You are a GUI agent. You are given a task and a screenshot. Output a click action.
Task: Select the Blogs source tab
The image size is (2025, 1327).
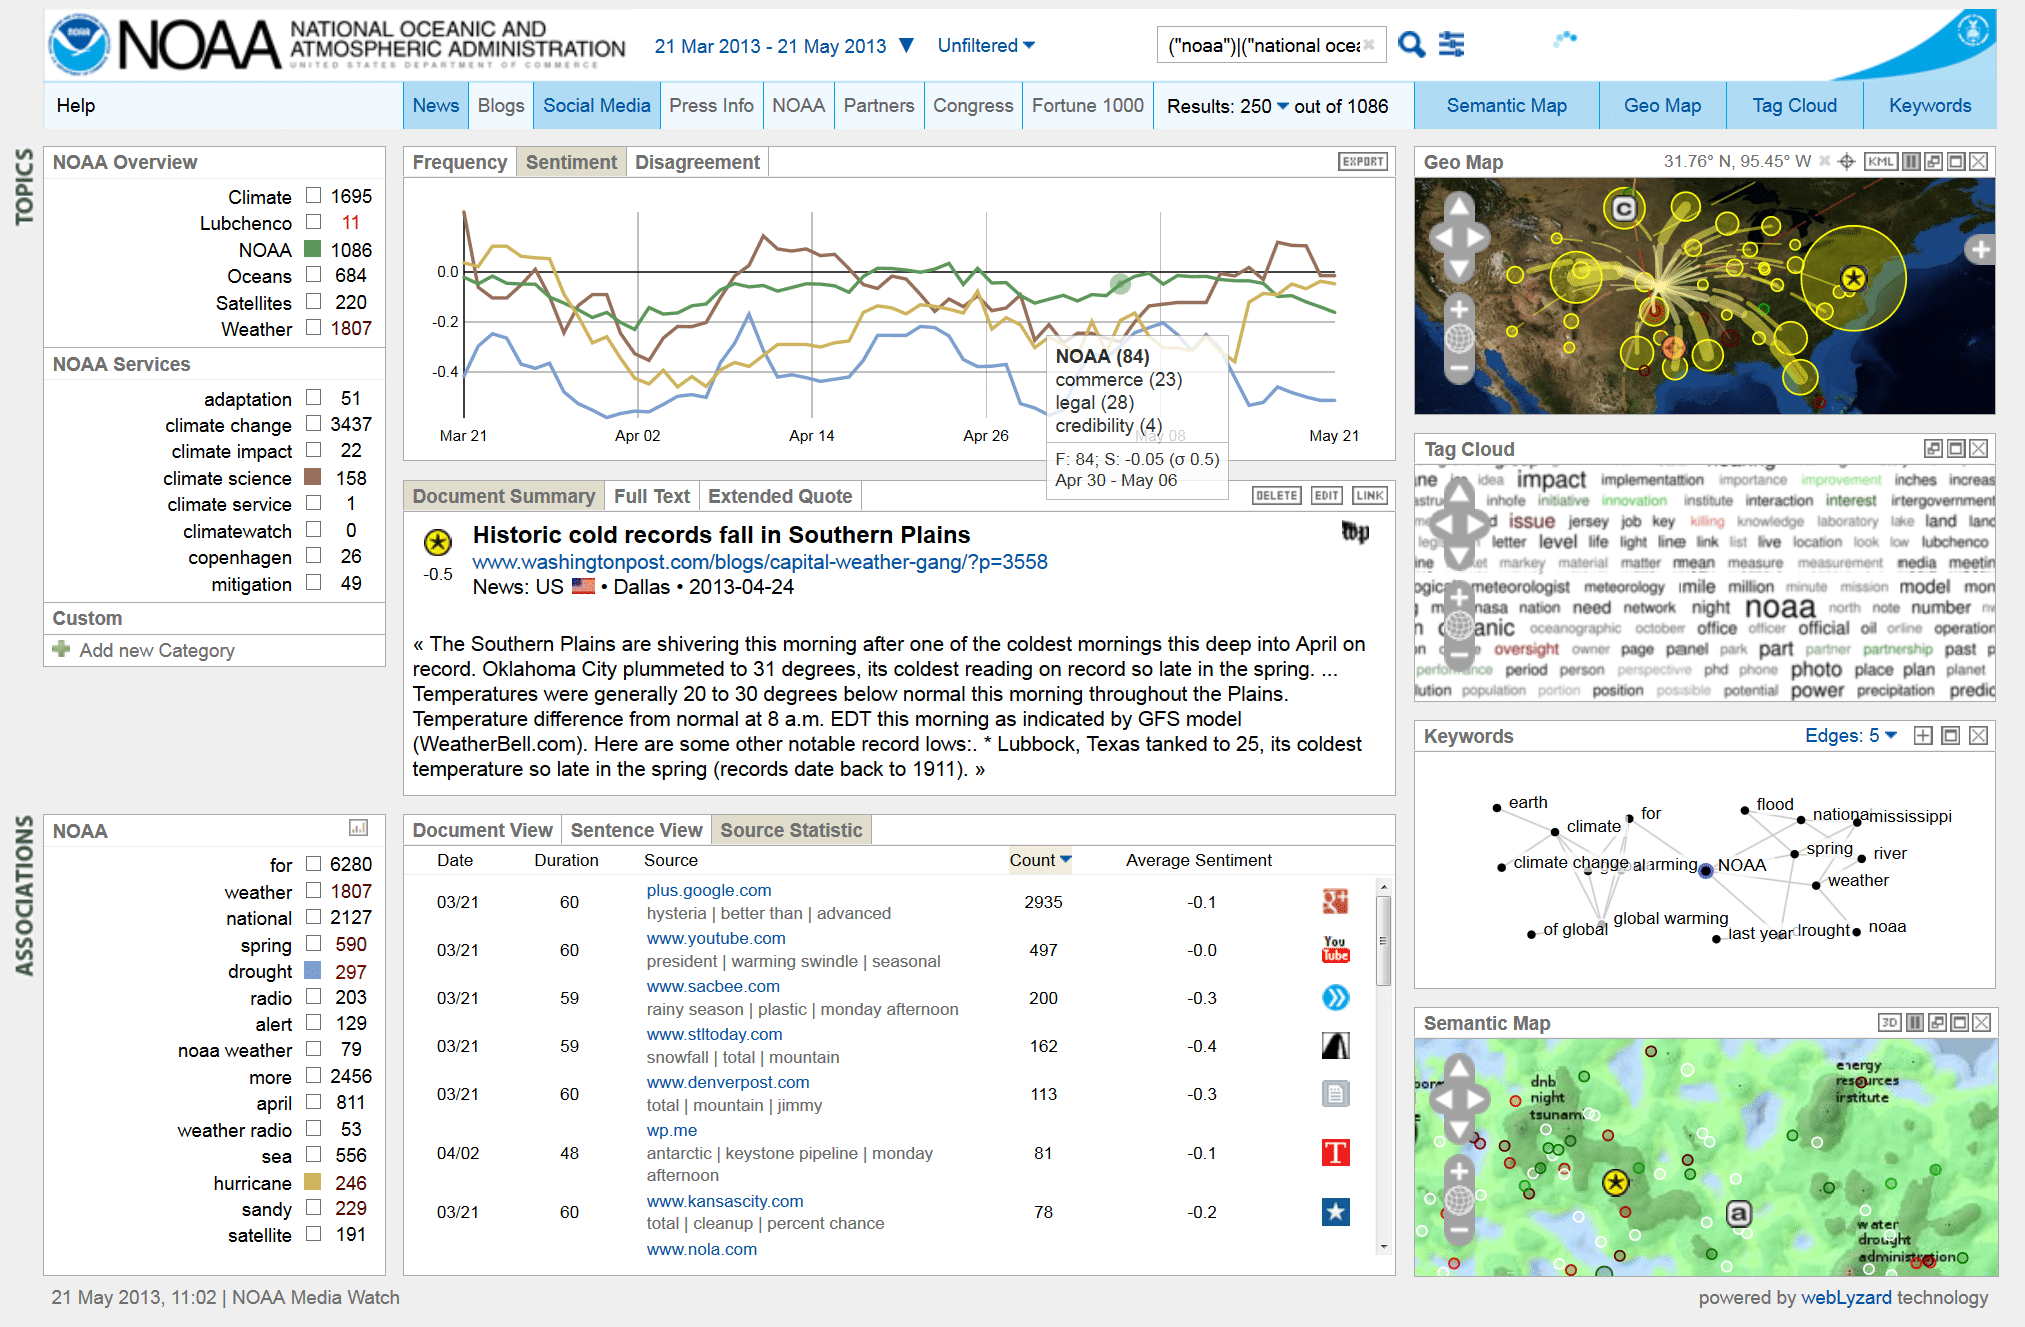pos(501,105)
